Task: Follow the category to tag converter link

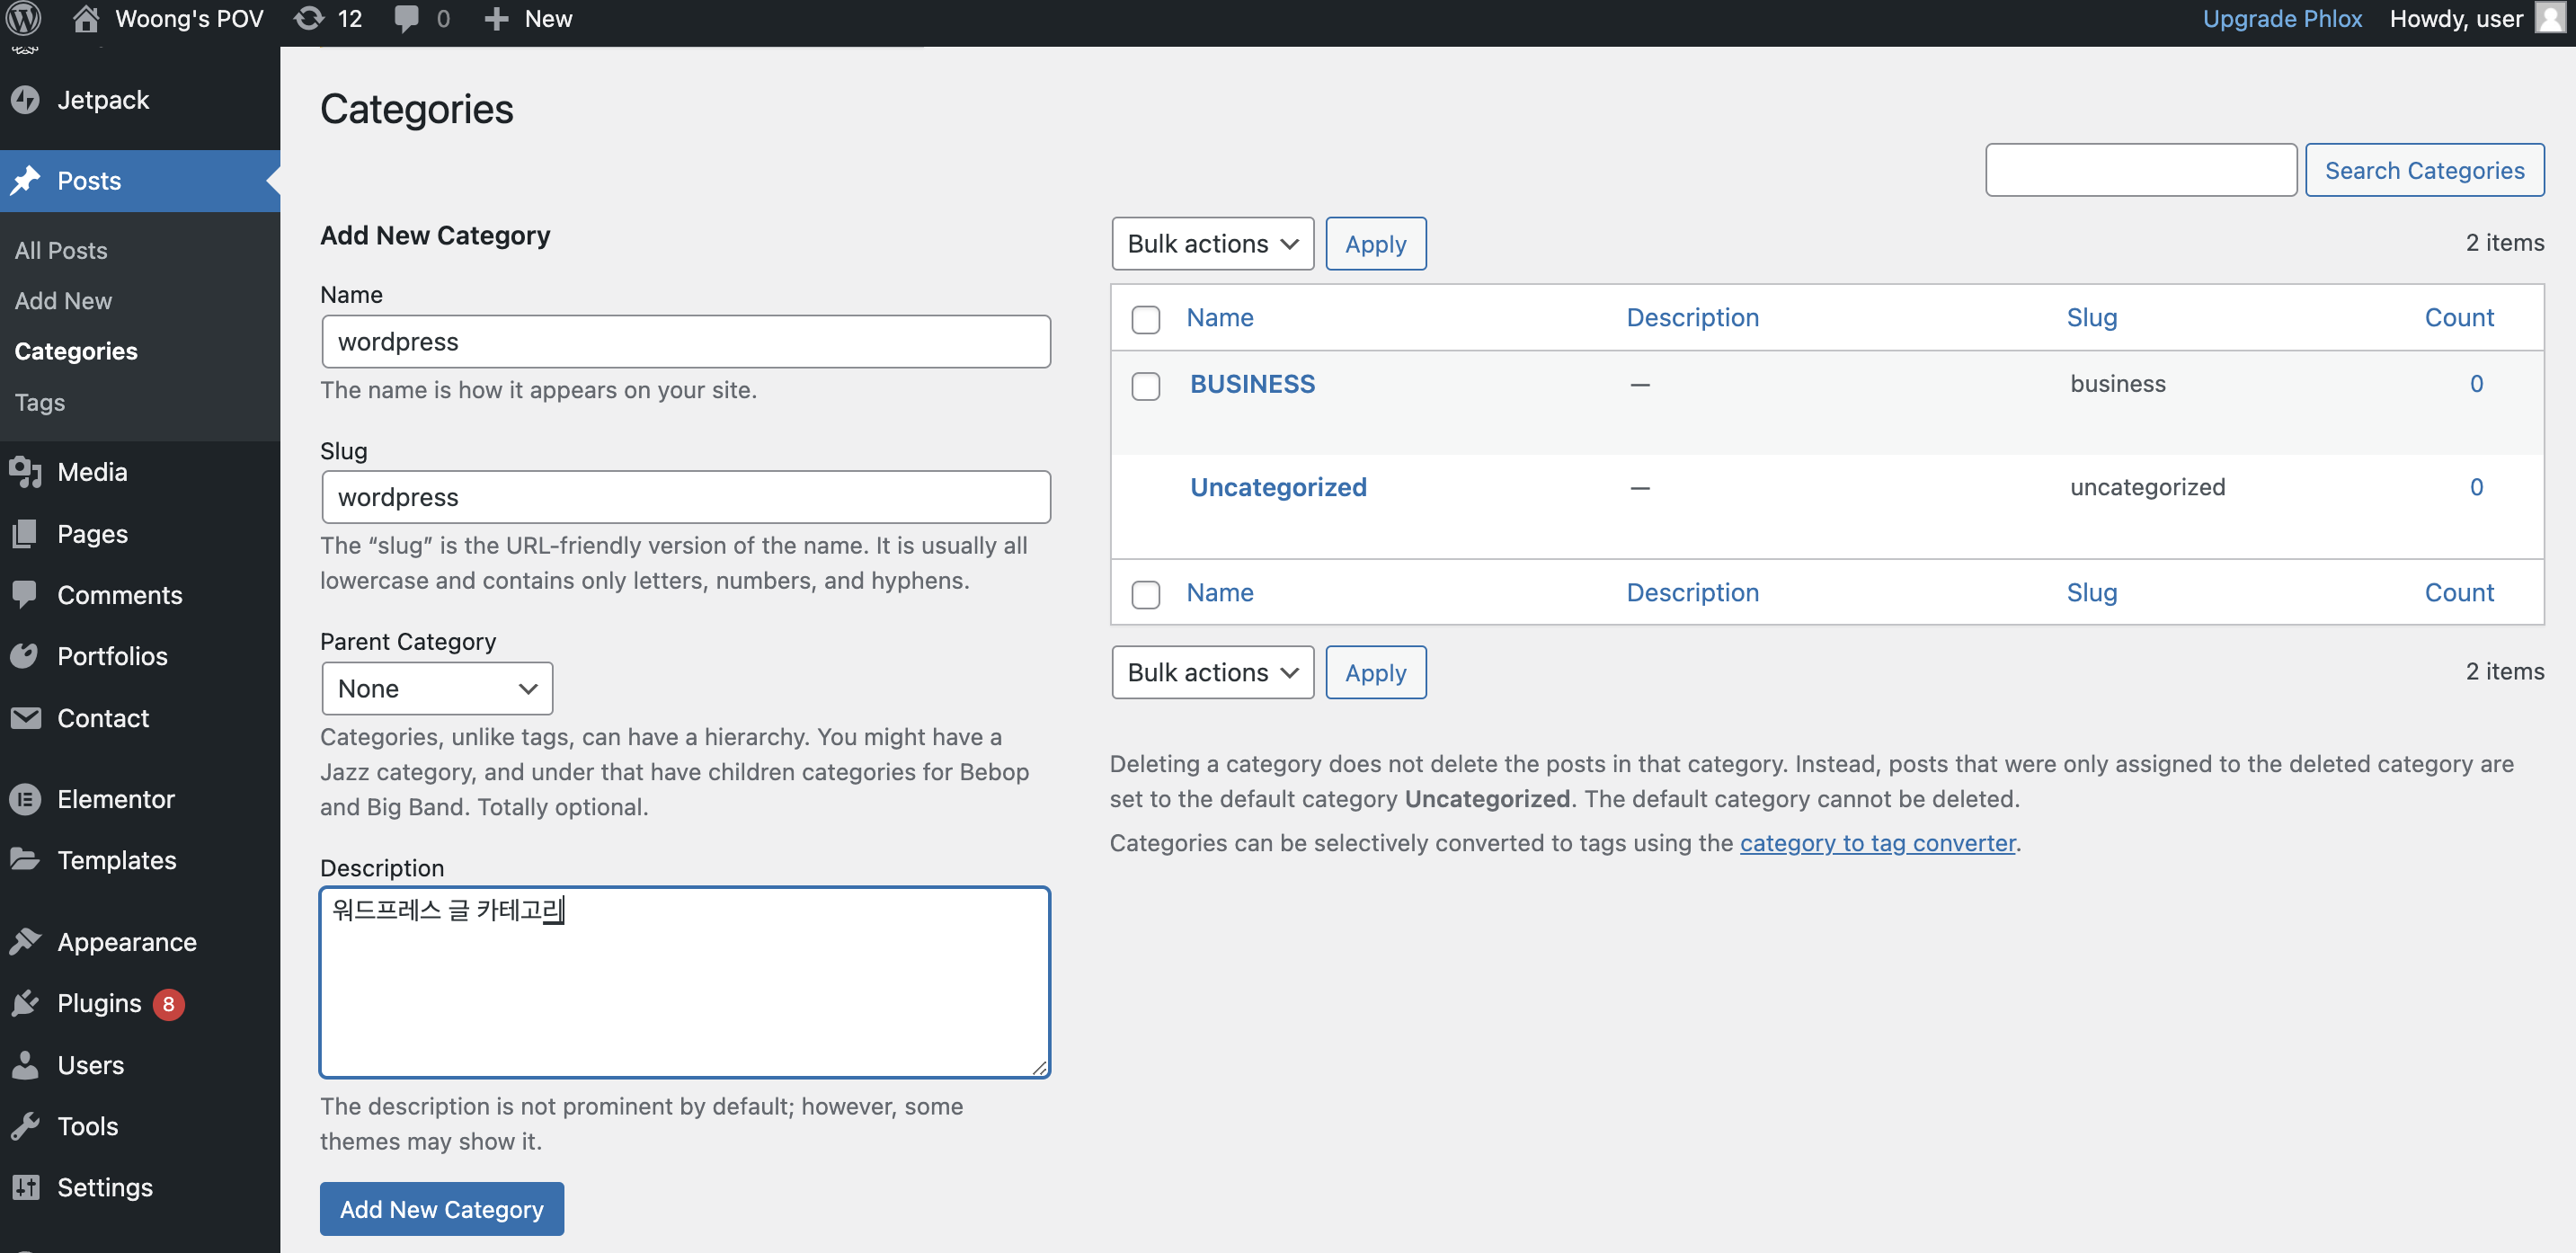Action: [x=1877, y=843]
